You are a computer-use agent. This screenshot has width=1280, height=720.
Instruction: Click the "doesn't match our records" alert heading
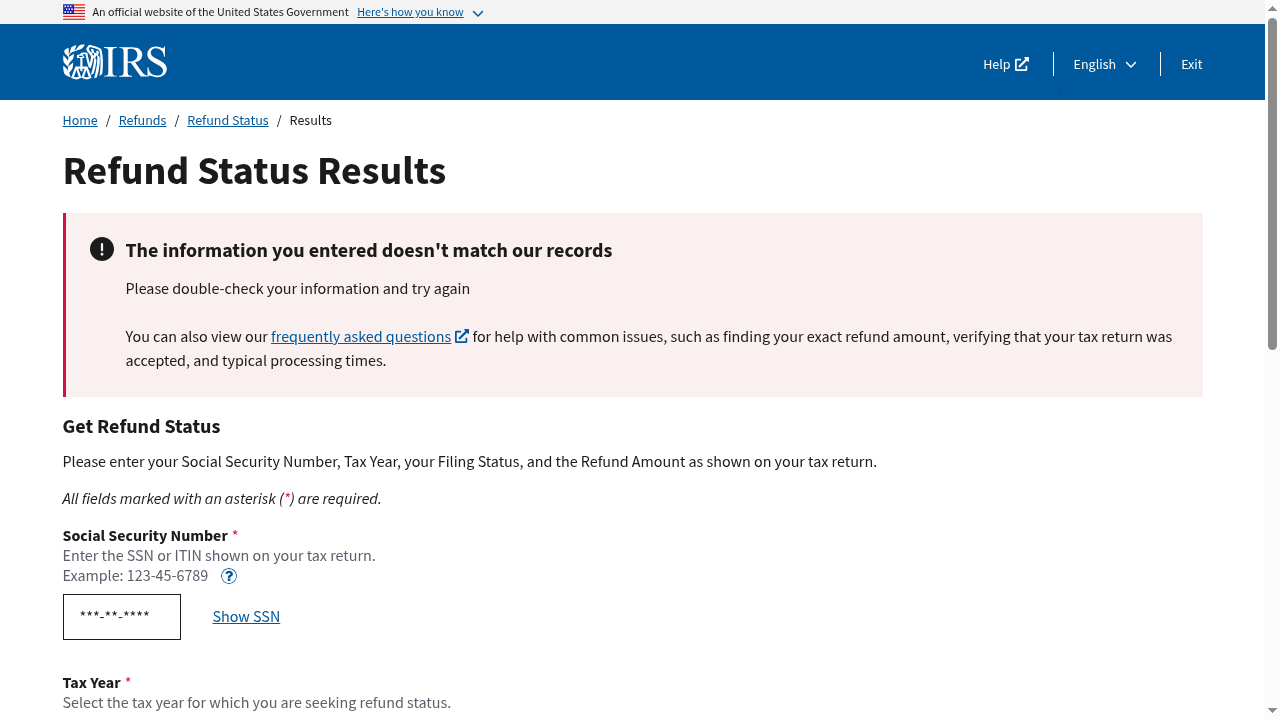click(x=369, y=250)
